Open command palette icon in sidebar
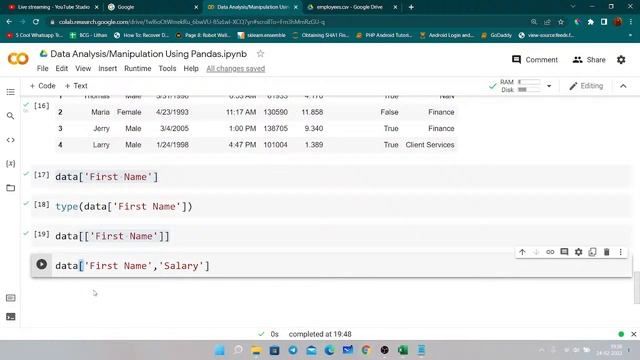Image resolution: width=640 pixels, height=360 pixels. pyautogui.click(x=11, y=298)
